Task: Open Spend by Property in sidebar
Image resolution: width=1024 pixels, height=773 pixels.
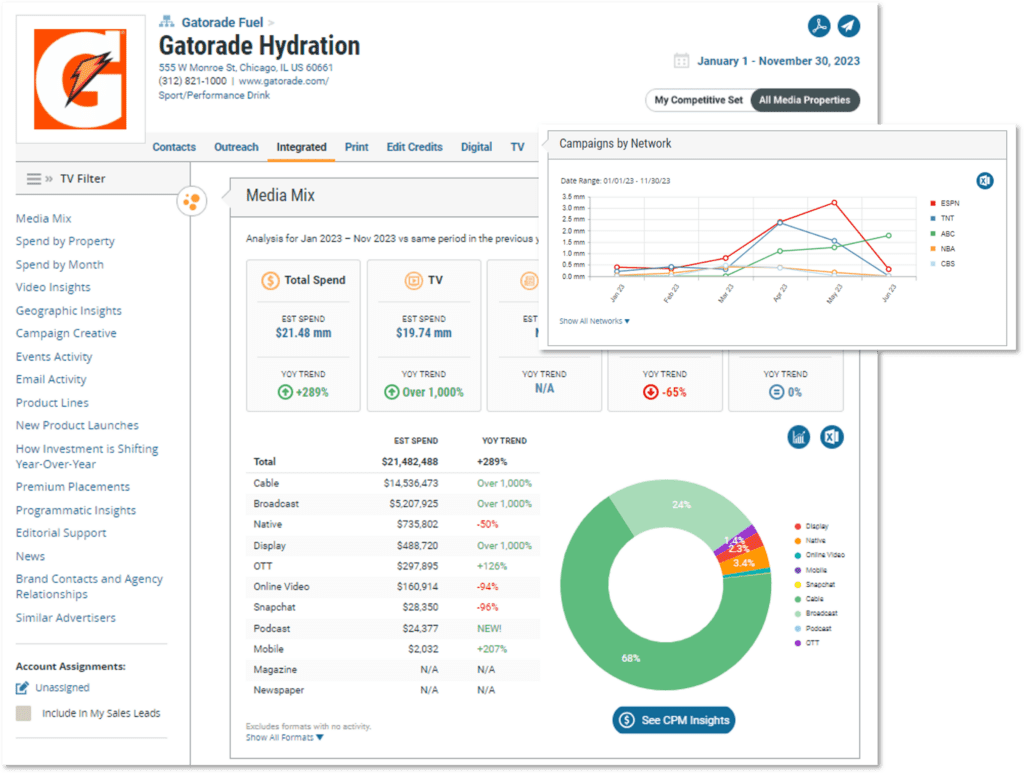Action: coord(65,242)
